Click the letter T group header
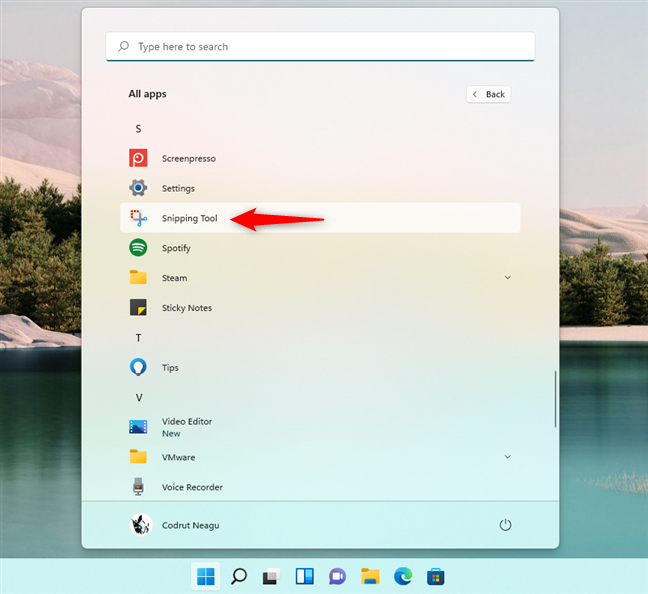This screenshot has height=594, width=648. tap(138, 338)
